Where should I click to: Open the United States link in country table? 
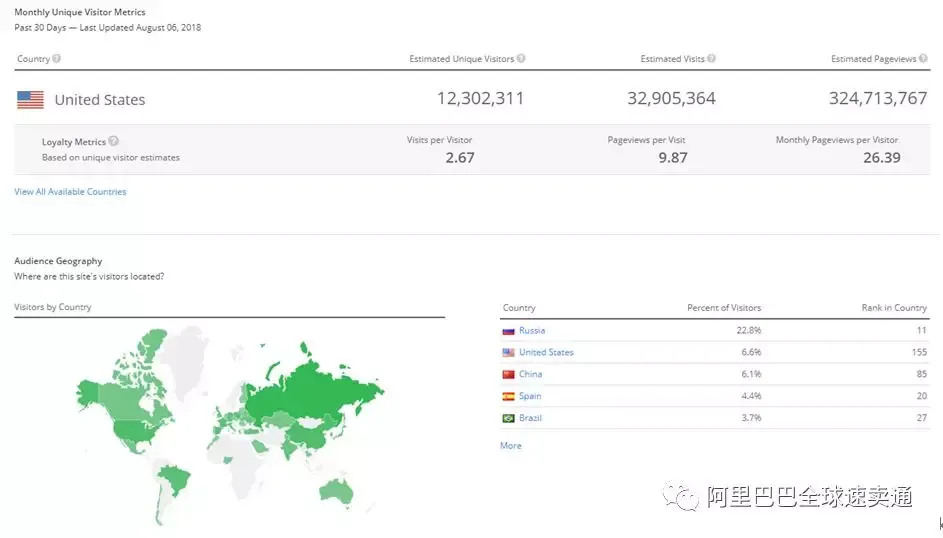pyautogui.click(x=546, y=352)
